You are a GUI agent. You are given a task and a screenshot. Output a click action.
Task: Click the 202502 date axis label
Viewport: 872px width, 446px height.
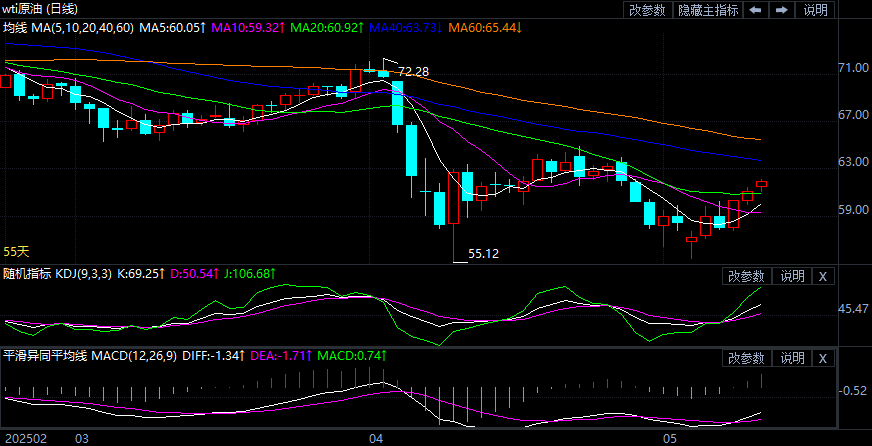[x=26, y=439]
